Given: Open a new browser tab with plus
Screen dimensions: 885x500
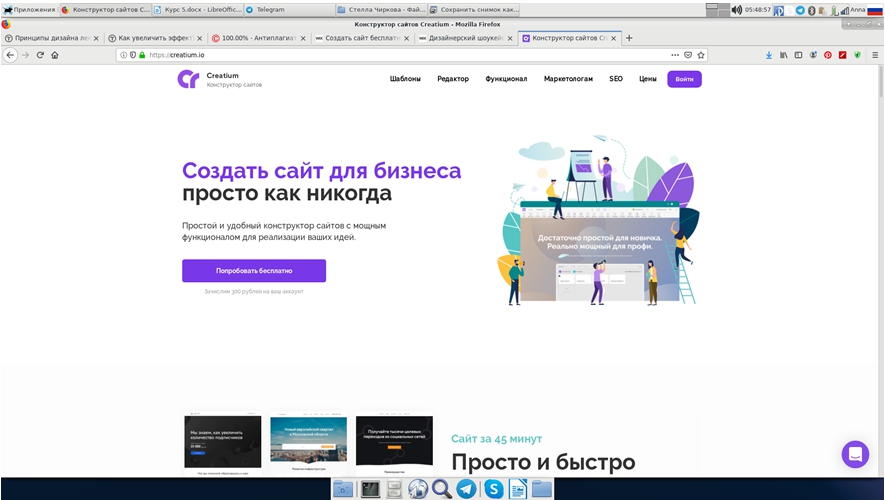Looking at the screenshot, I should 629,38.
